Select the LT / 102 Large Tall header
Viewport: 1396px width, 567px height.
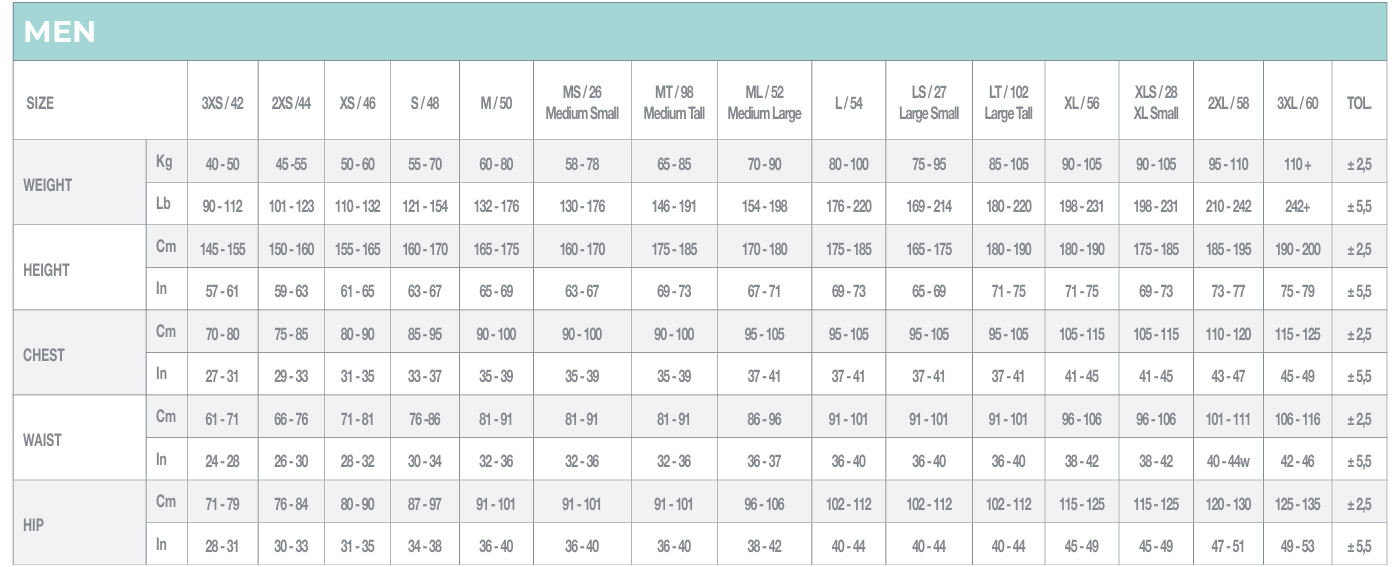click(x=1008, y=103)
